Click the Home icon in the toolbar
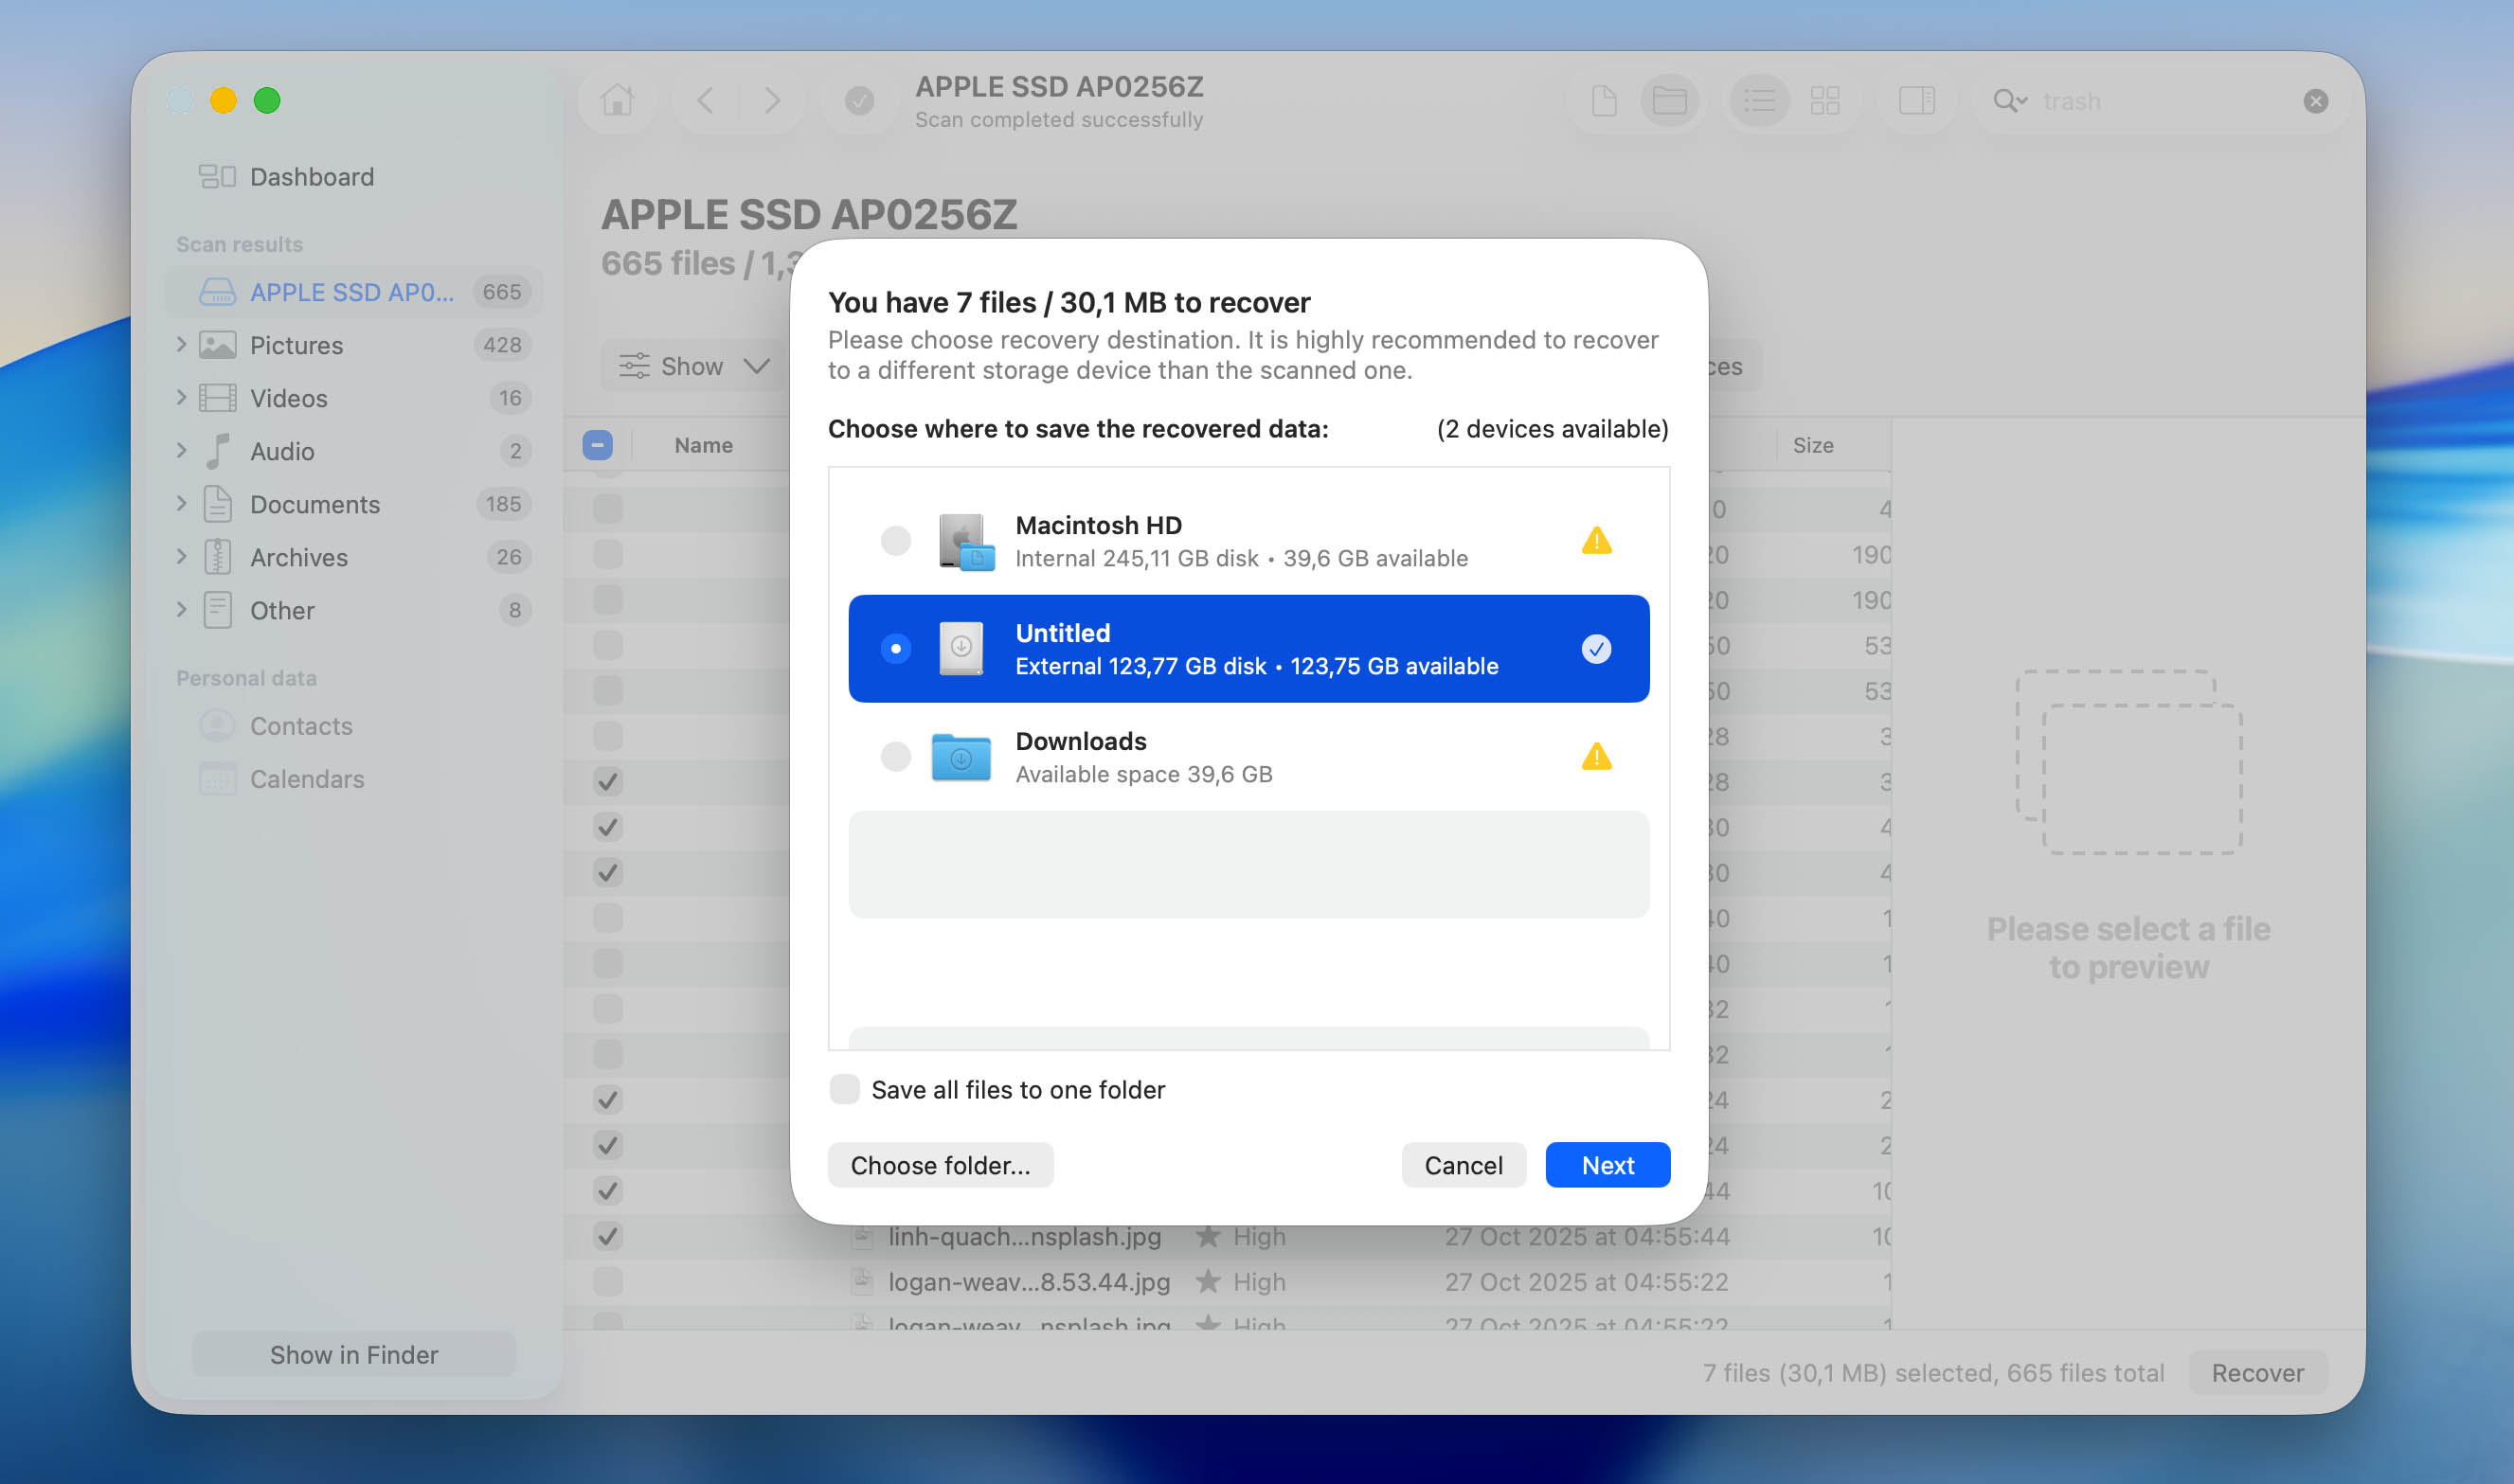Viewport: 2514px width, 1484px height. 617,100
